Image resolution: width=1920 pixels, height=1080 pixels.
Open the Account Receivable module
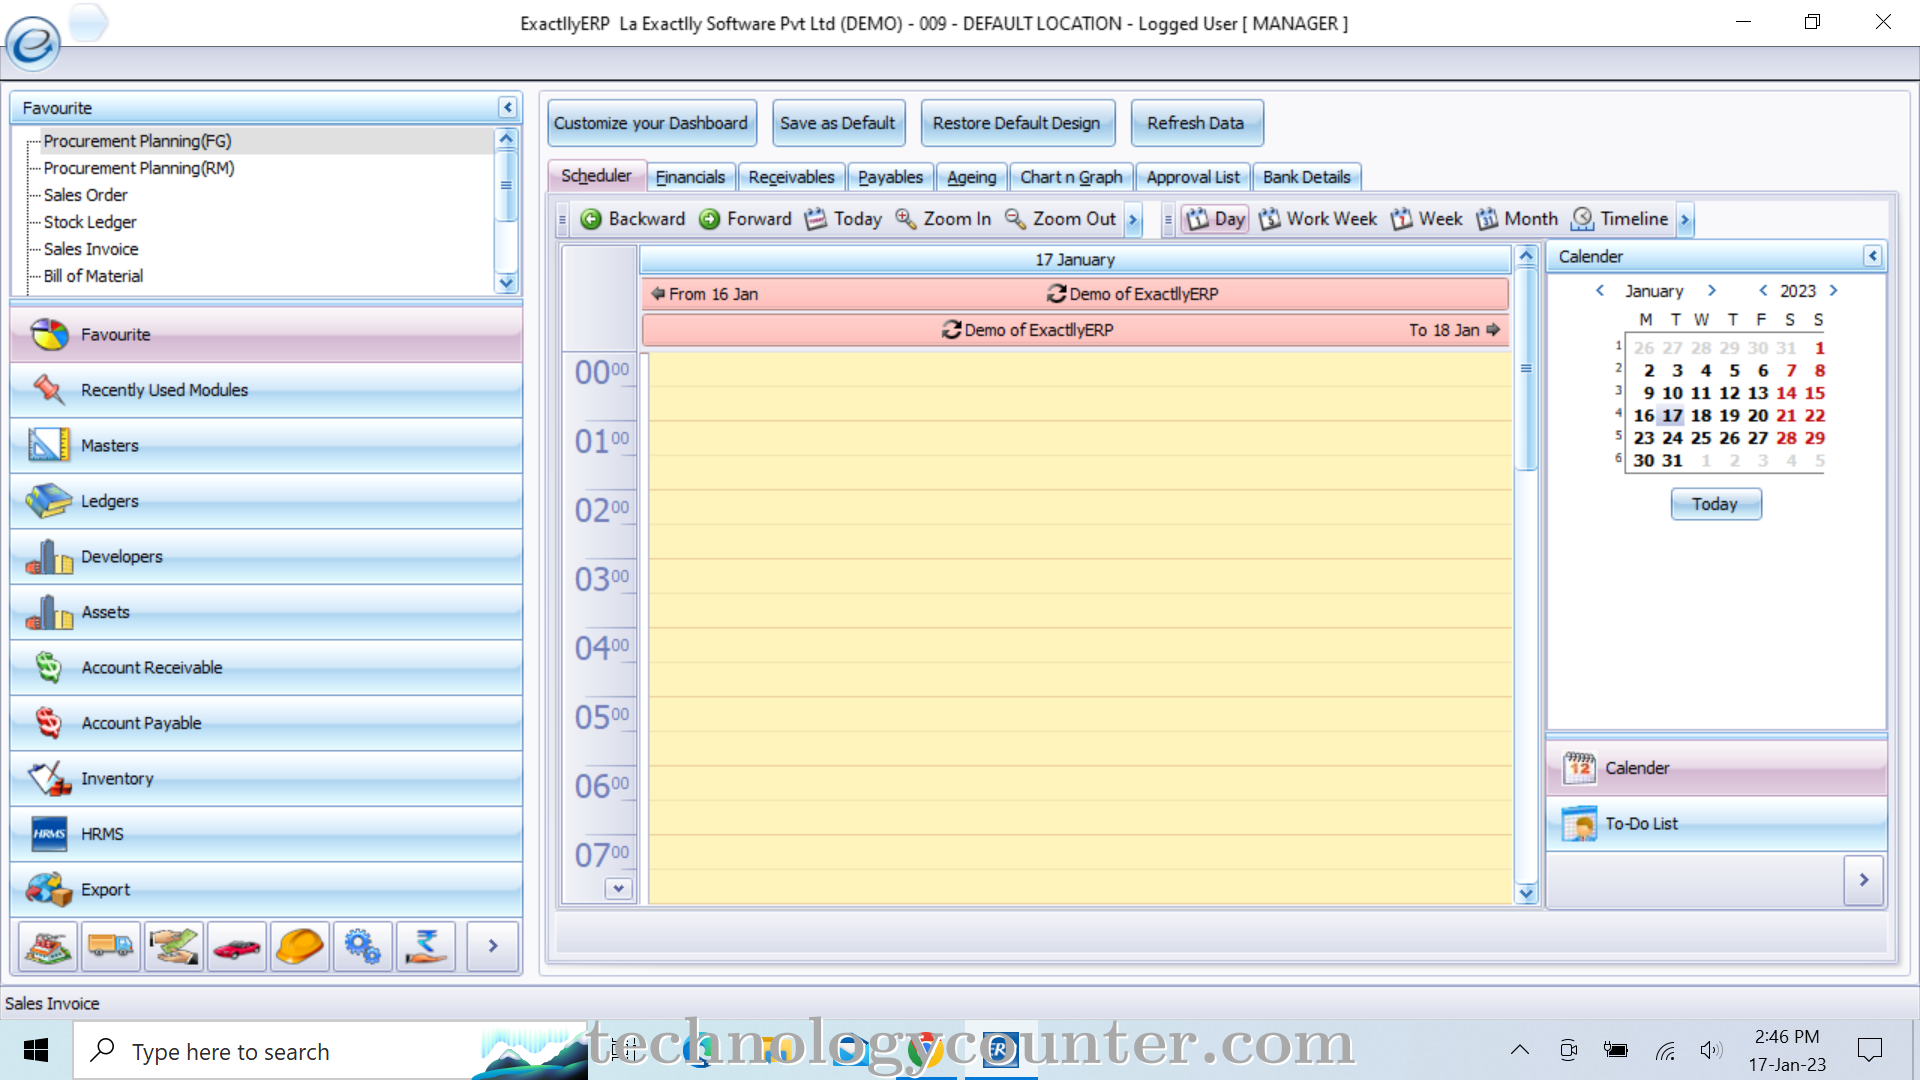[151, 667]
